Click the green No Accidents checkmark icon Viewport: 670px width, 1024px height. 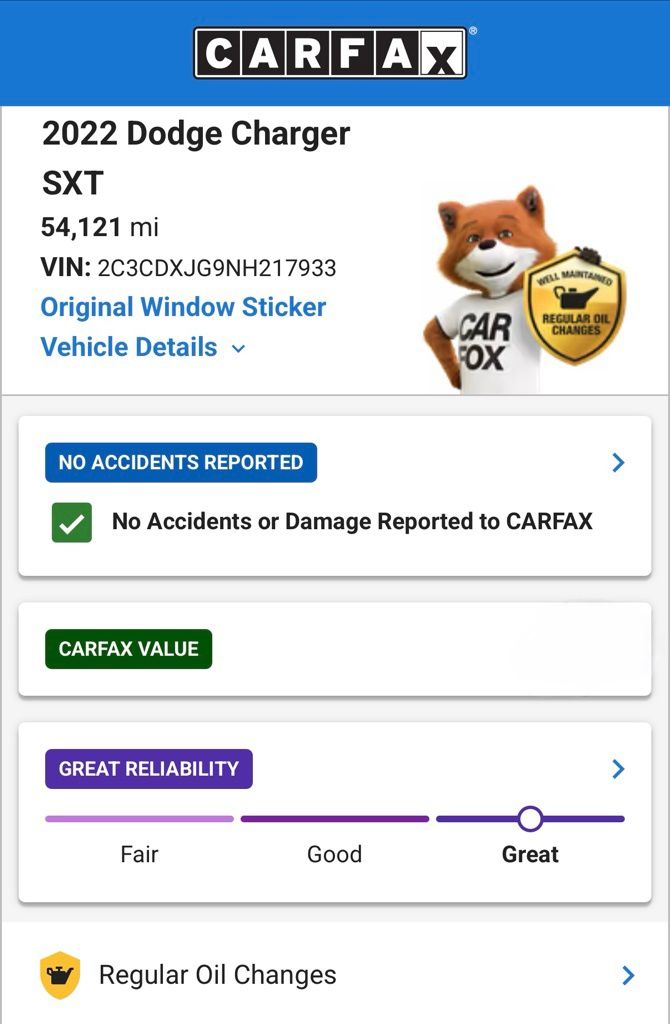(72, 522)
